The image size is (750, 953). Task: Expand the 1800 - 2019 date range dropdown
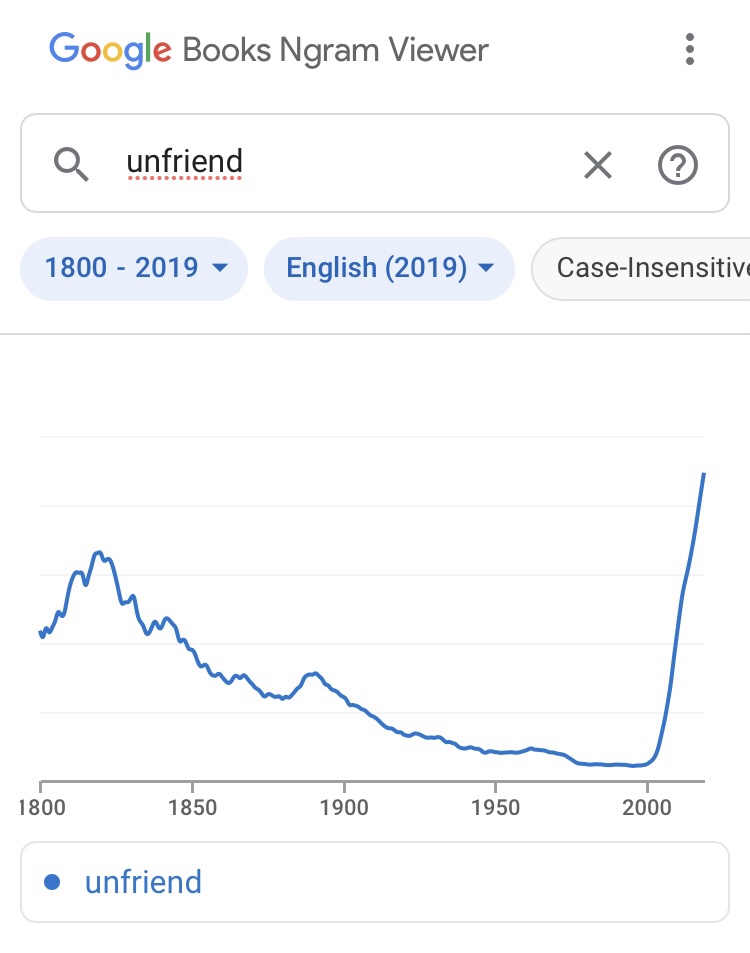point(133,268)
